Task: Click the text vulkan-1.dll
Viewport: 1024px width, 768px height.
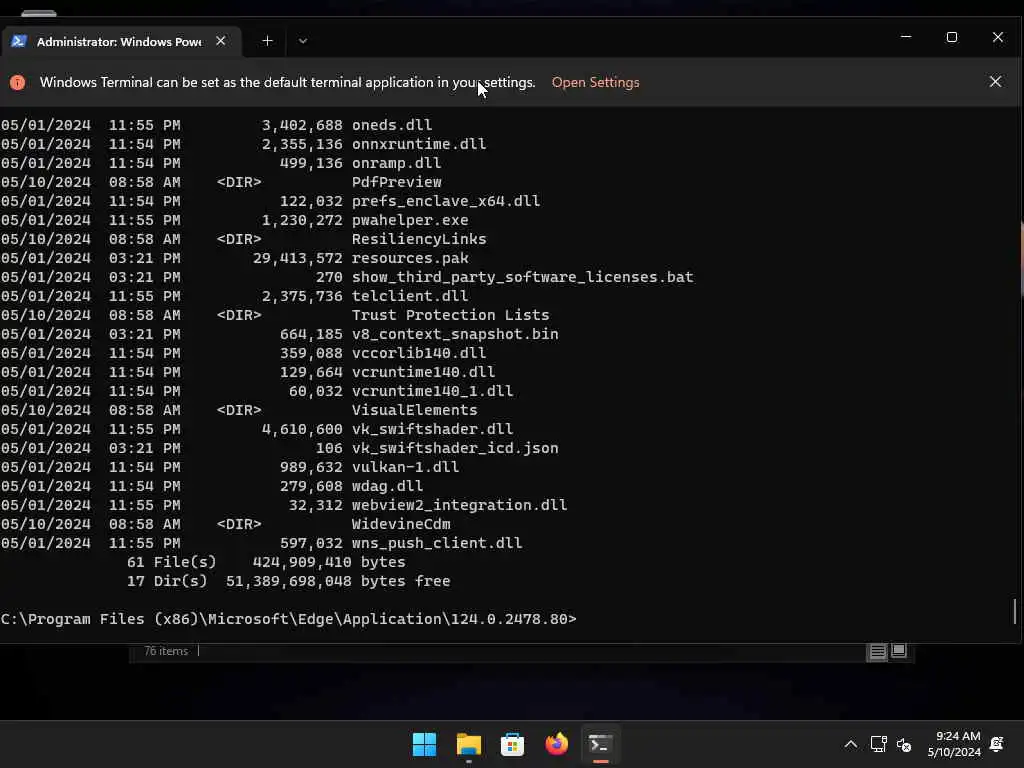Action: (406, 467)
